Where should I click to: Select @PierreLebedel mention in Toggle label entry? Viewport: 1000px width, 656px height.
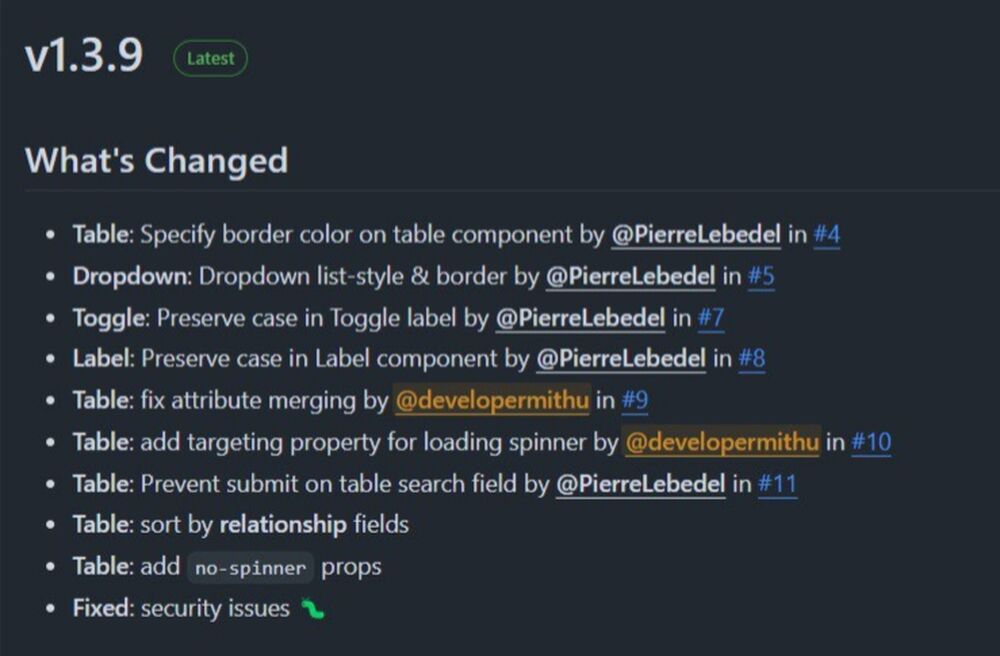click(581, 318)
